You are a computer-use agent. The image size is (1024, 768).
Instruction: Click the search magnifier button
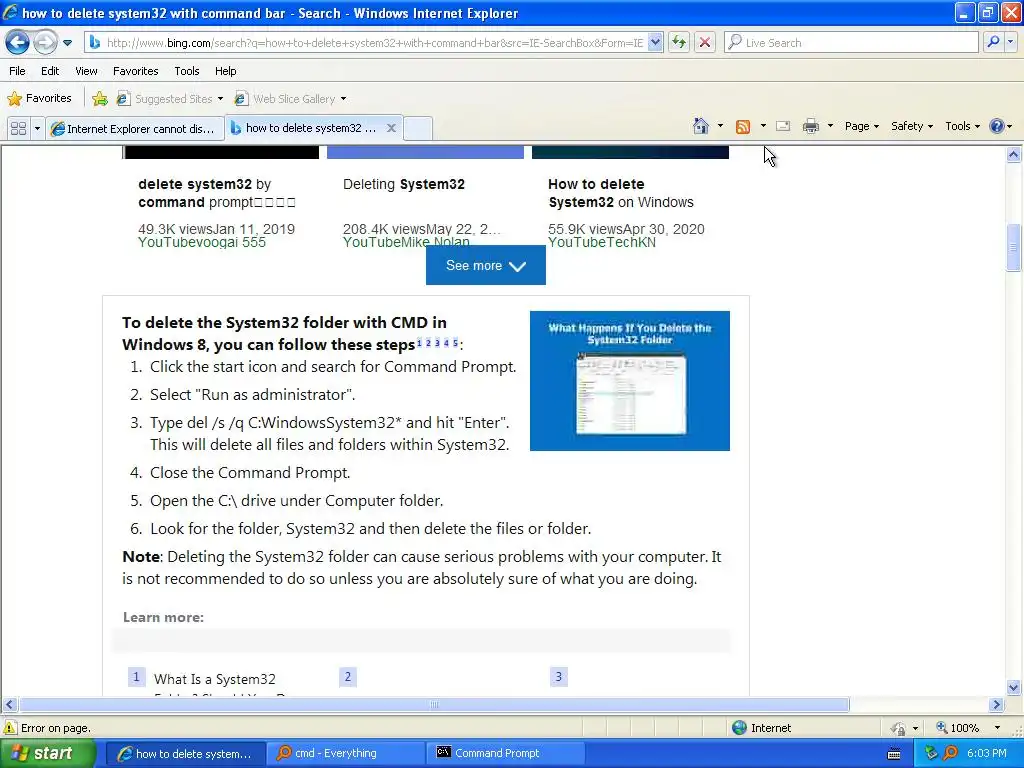point(993,42)
